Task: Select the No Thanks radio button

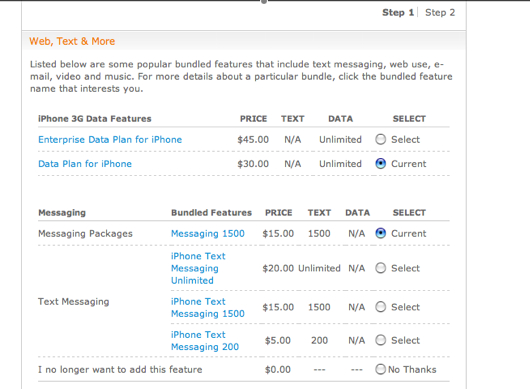Action: pyautogui.click(x=380, y=369)
